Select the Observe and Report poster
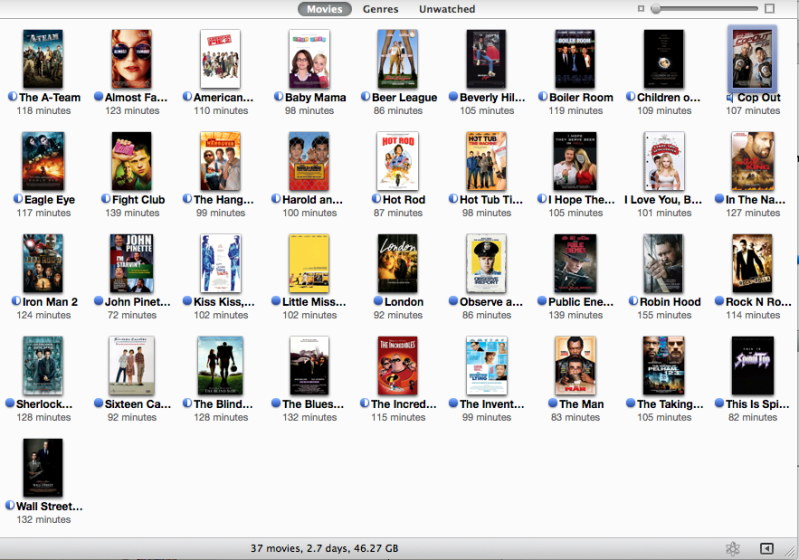The height and width of the screenshot is (560, 799). 487,263
